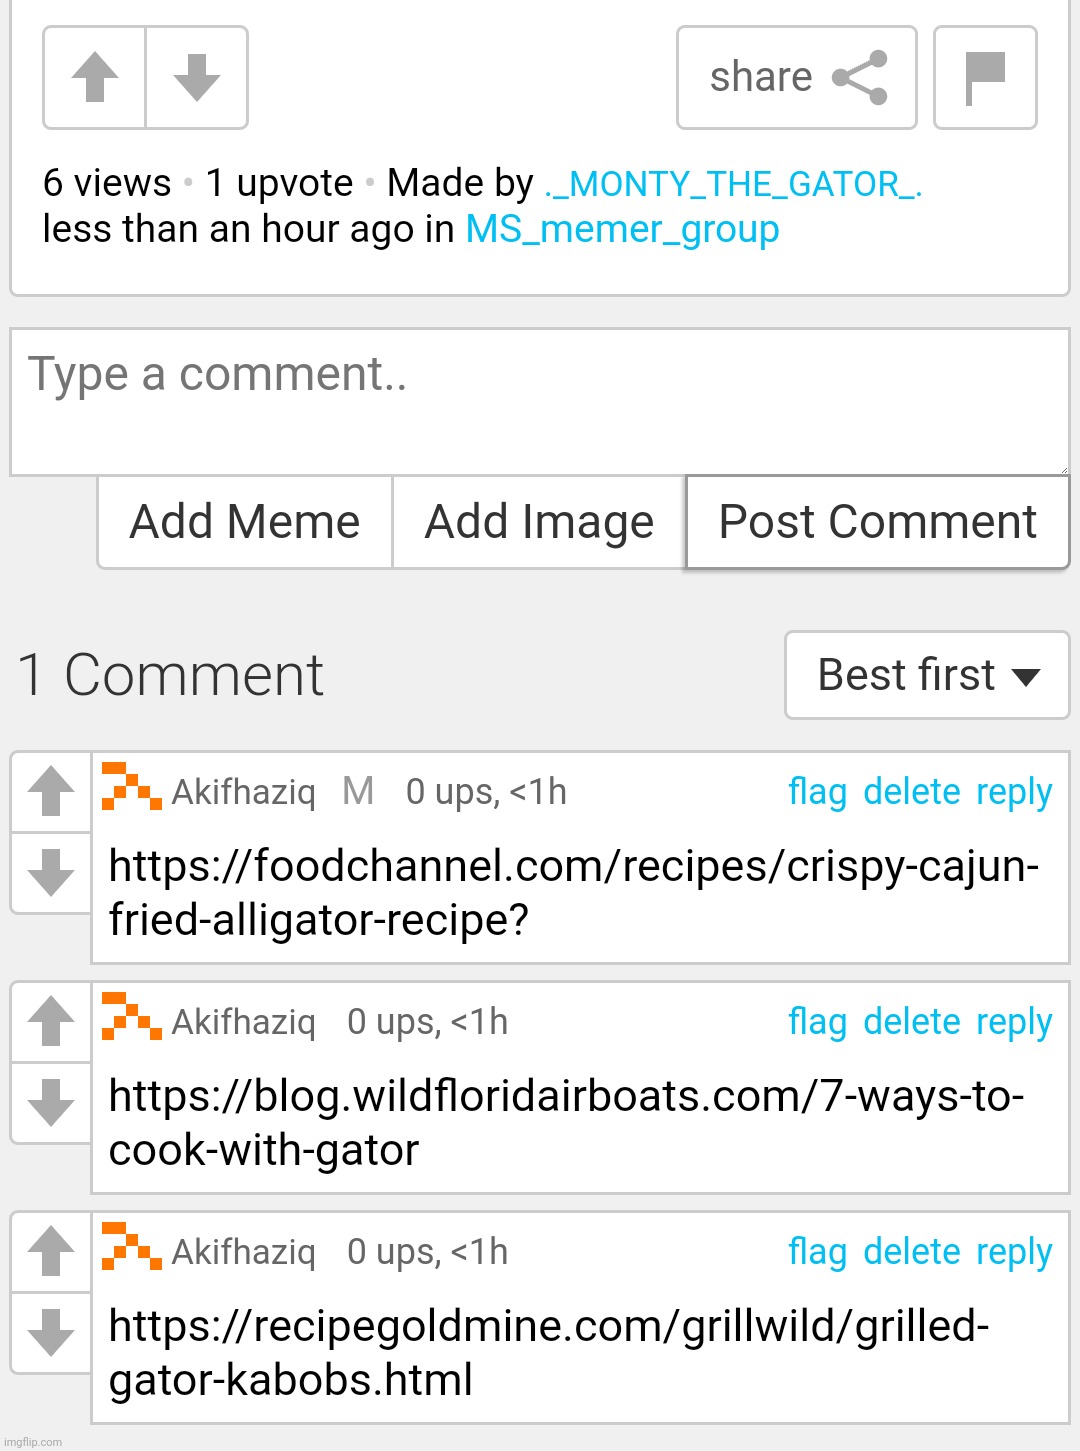Click the Add Image button
This screenshot has height=1451, width=1080.
(x=539, y=522)
